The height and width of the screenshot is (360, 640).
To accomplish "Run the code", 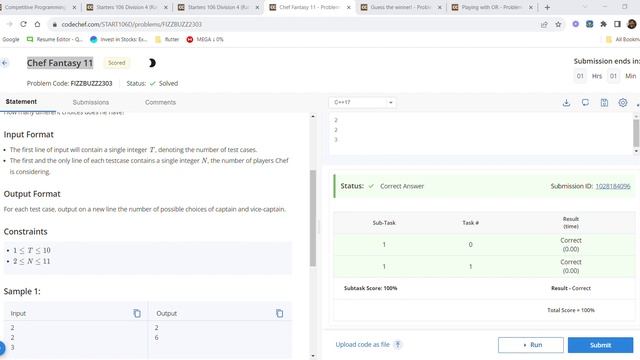I will (531, 345).
